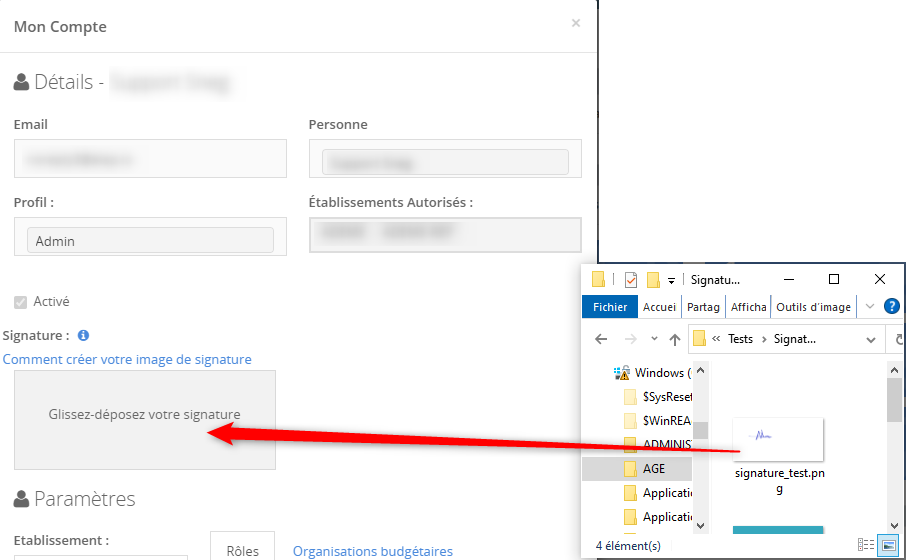Open the Fichier menu in Explorer
The image size is (906, 560).
610,307
